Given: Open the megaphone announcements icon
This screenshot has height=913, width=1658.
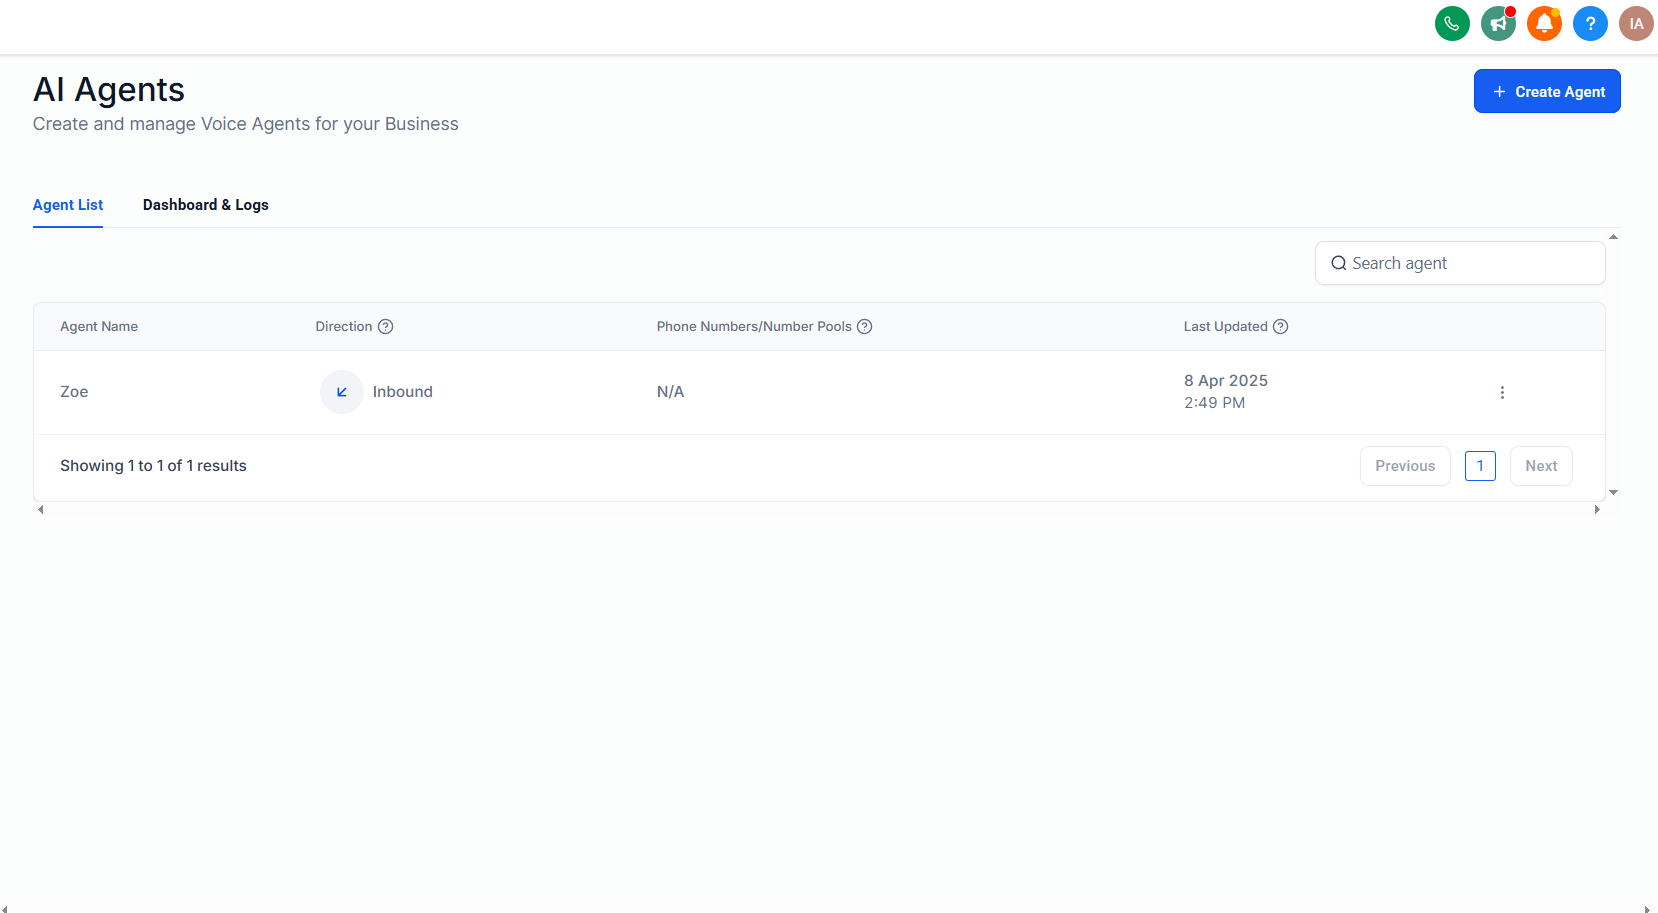Looking at the screenshot, I should [x=1498, y=23].
